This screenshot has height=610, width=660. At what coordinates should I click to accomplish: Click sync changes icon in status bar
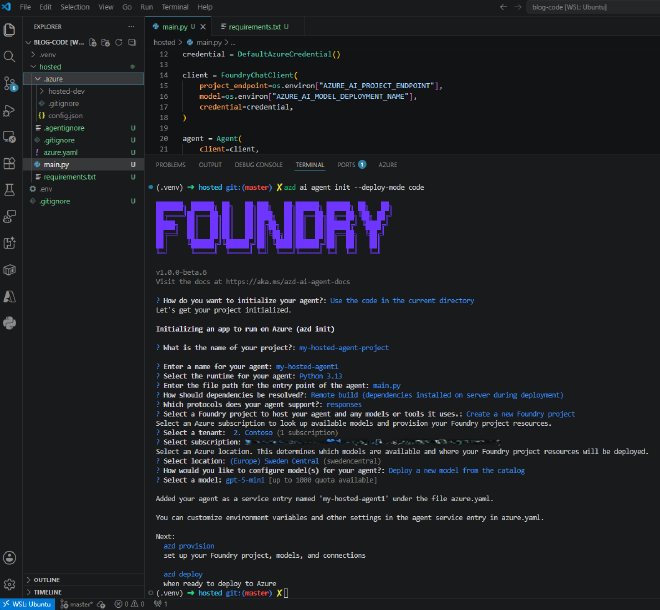coord(101,605)
